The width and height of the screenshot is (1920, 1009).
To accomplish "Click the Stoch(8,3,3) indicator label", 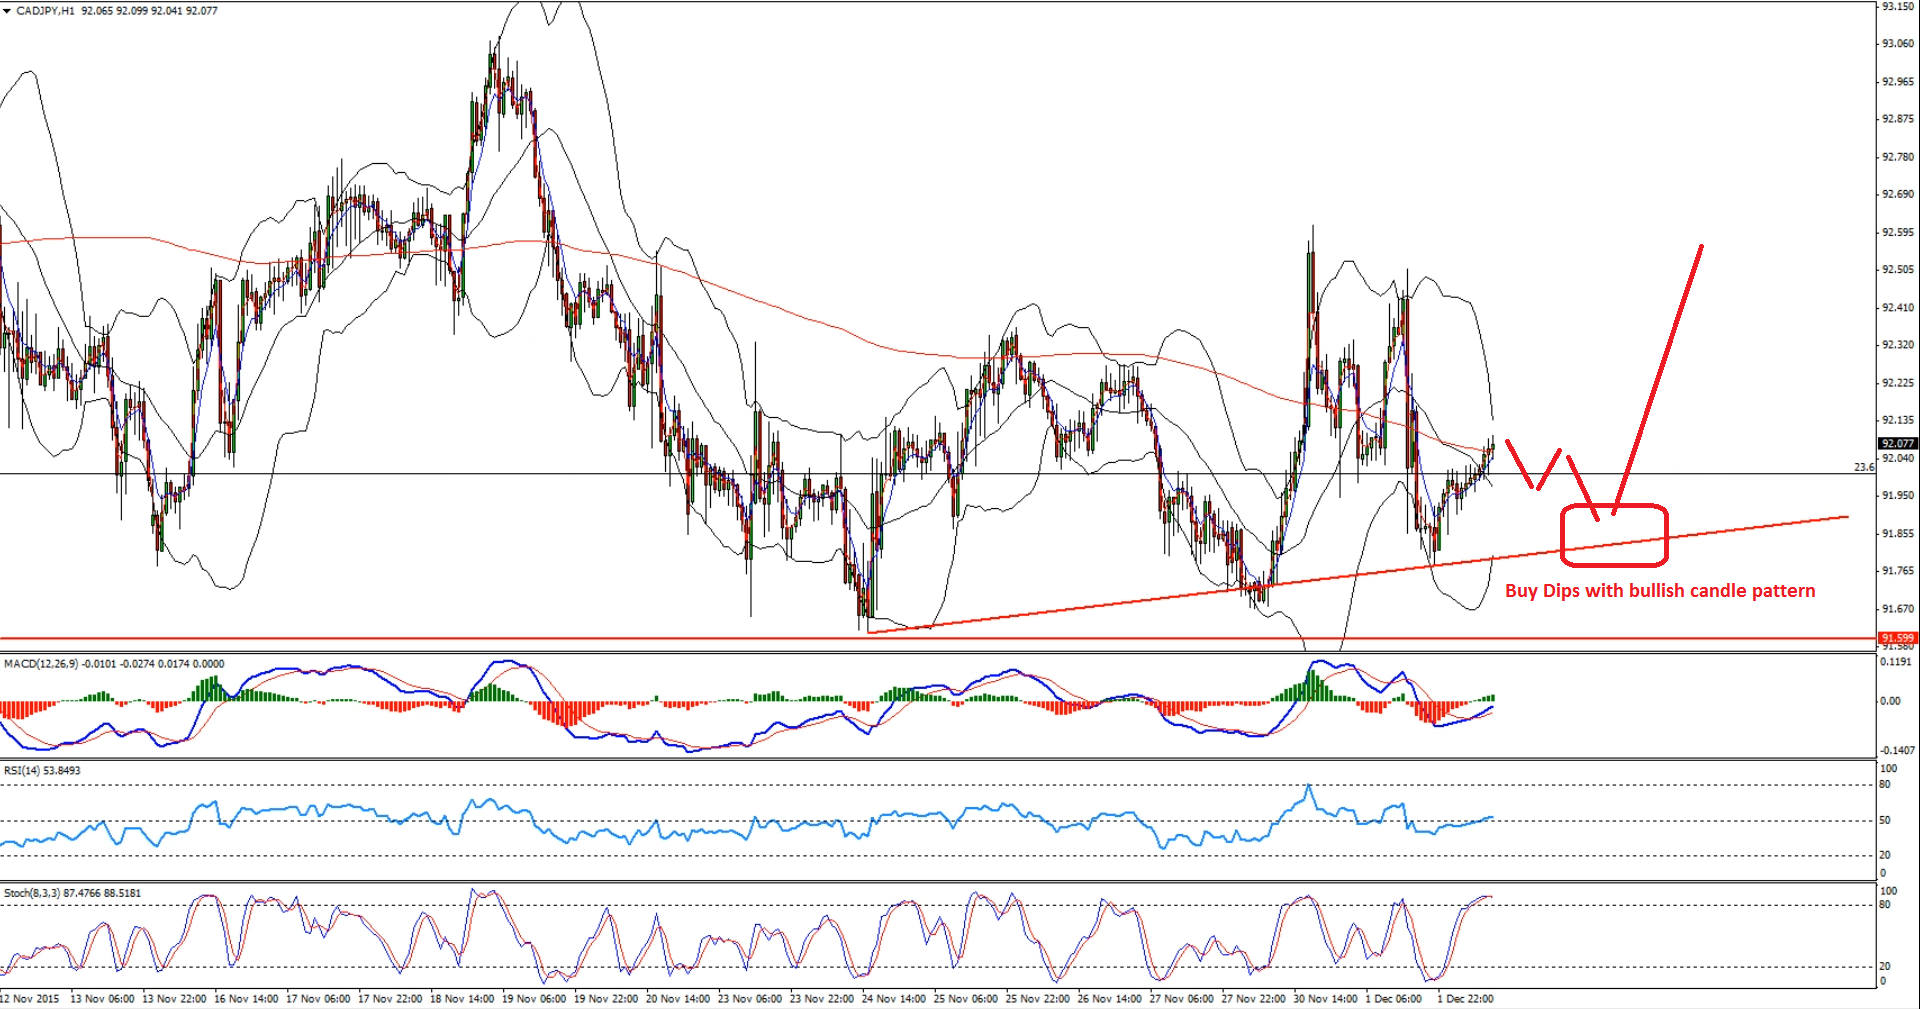I will [x=30, y=893].
